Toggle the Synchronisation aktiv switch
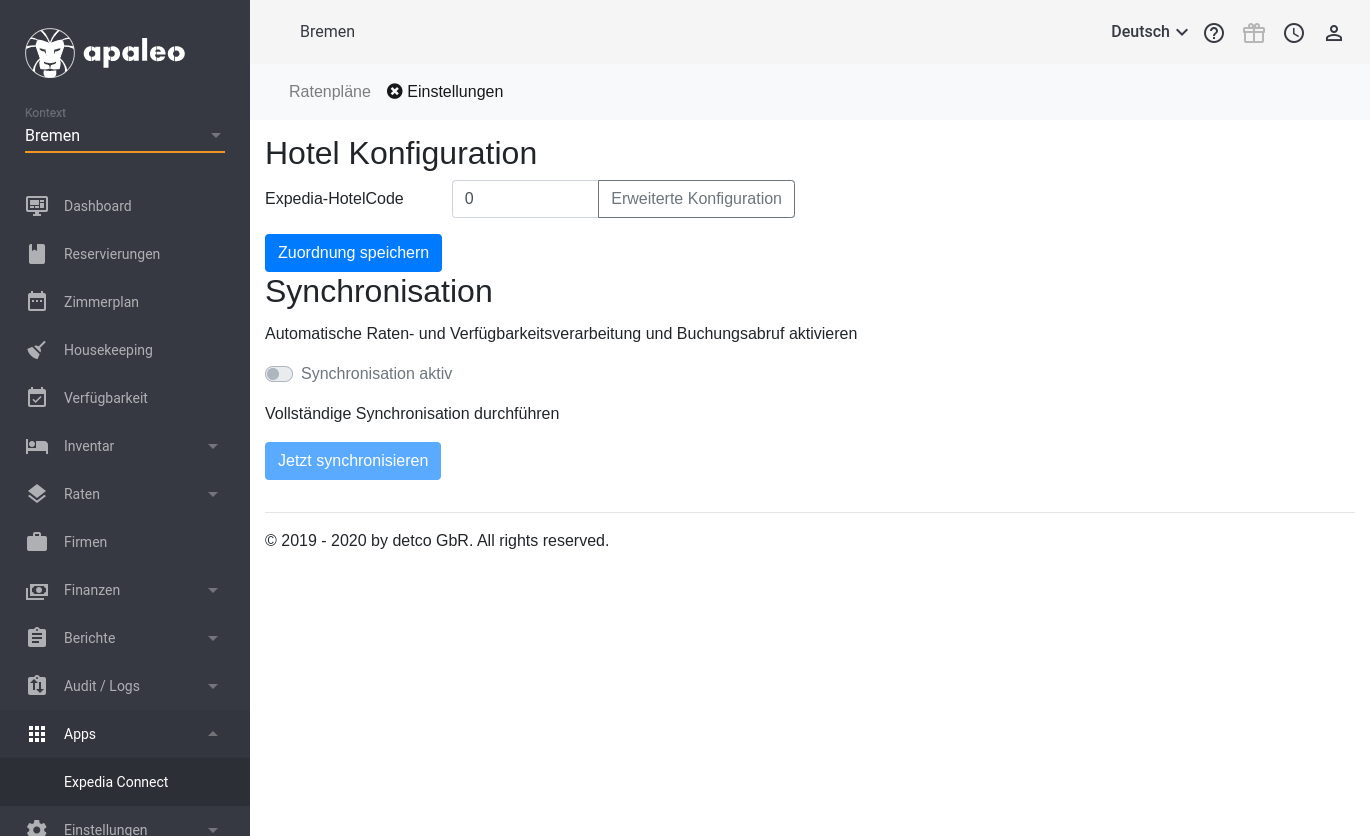Image resolution: width=1370 pixels, height=836 pixels. 279,374
